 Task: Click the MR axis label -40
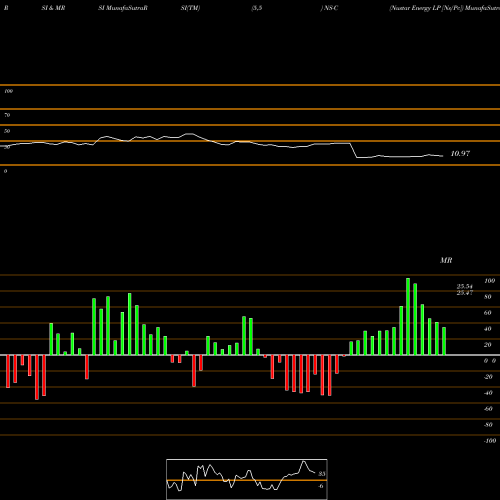[488, 393]
